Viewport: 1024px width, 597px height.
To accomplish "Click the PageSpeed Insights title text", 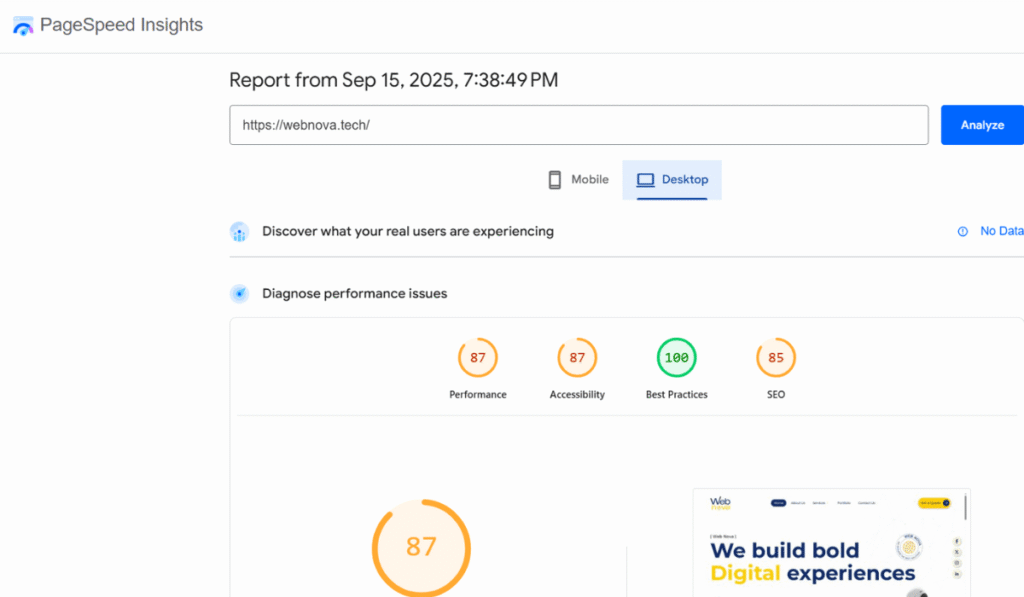I will click(x=121, y=25).
